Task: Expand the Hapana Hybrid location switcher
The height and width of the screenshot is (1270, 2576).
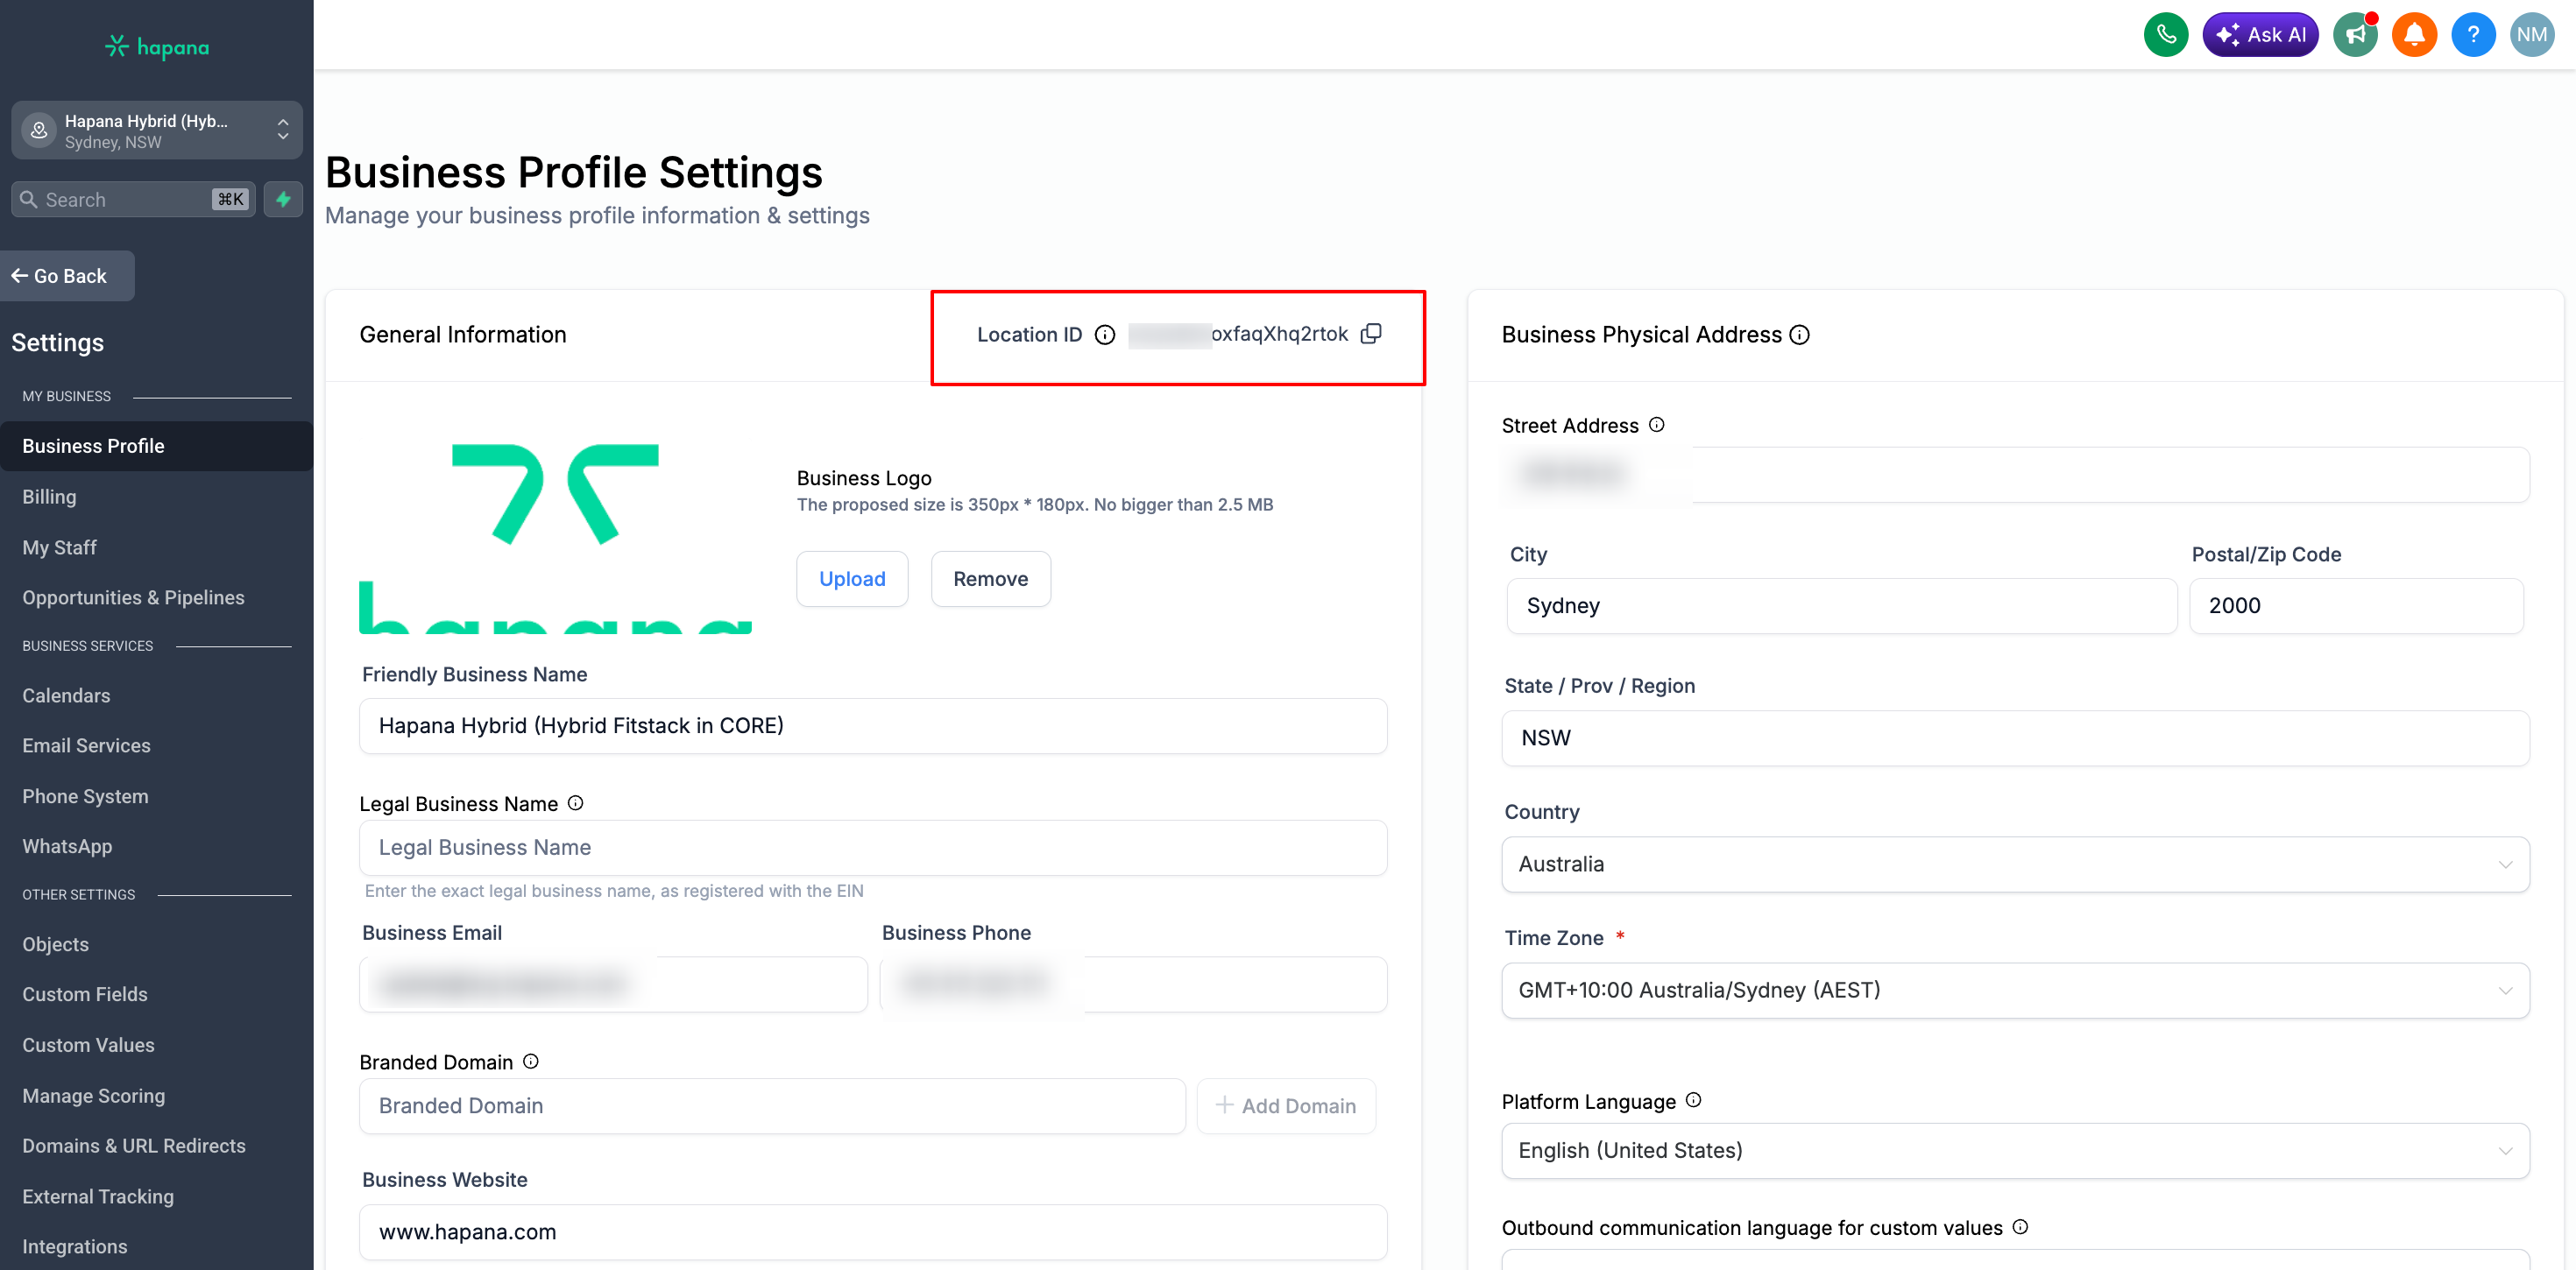Action: (x=157, y=131)
